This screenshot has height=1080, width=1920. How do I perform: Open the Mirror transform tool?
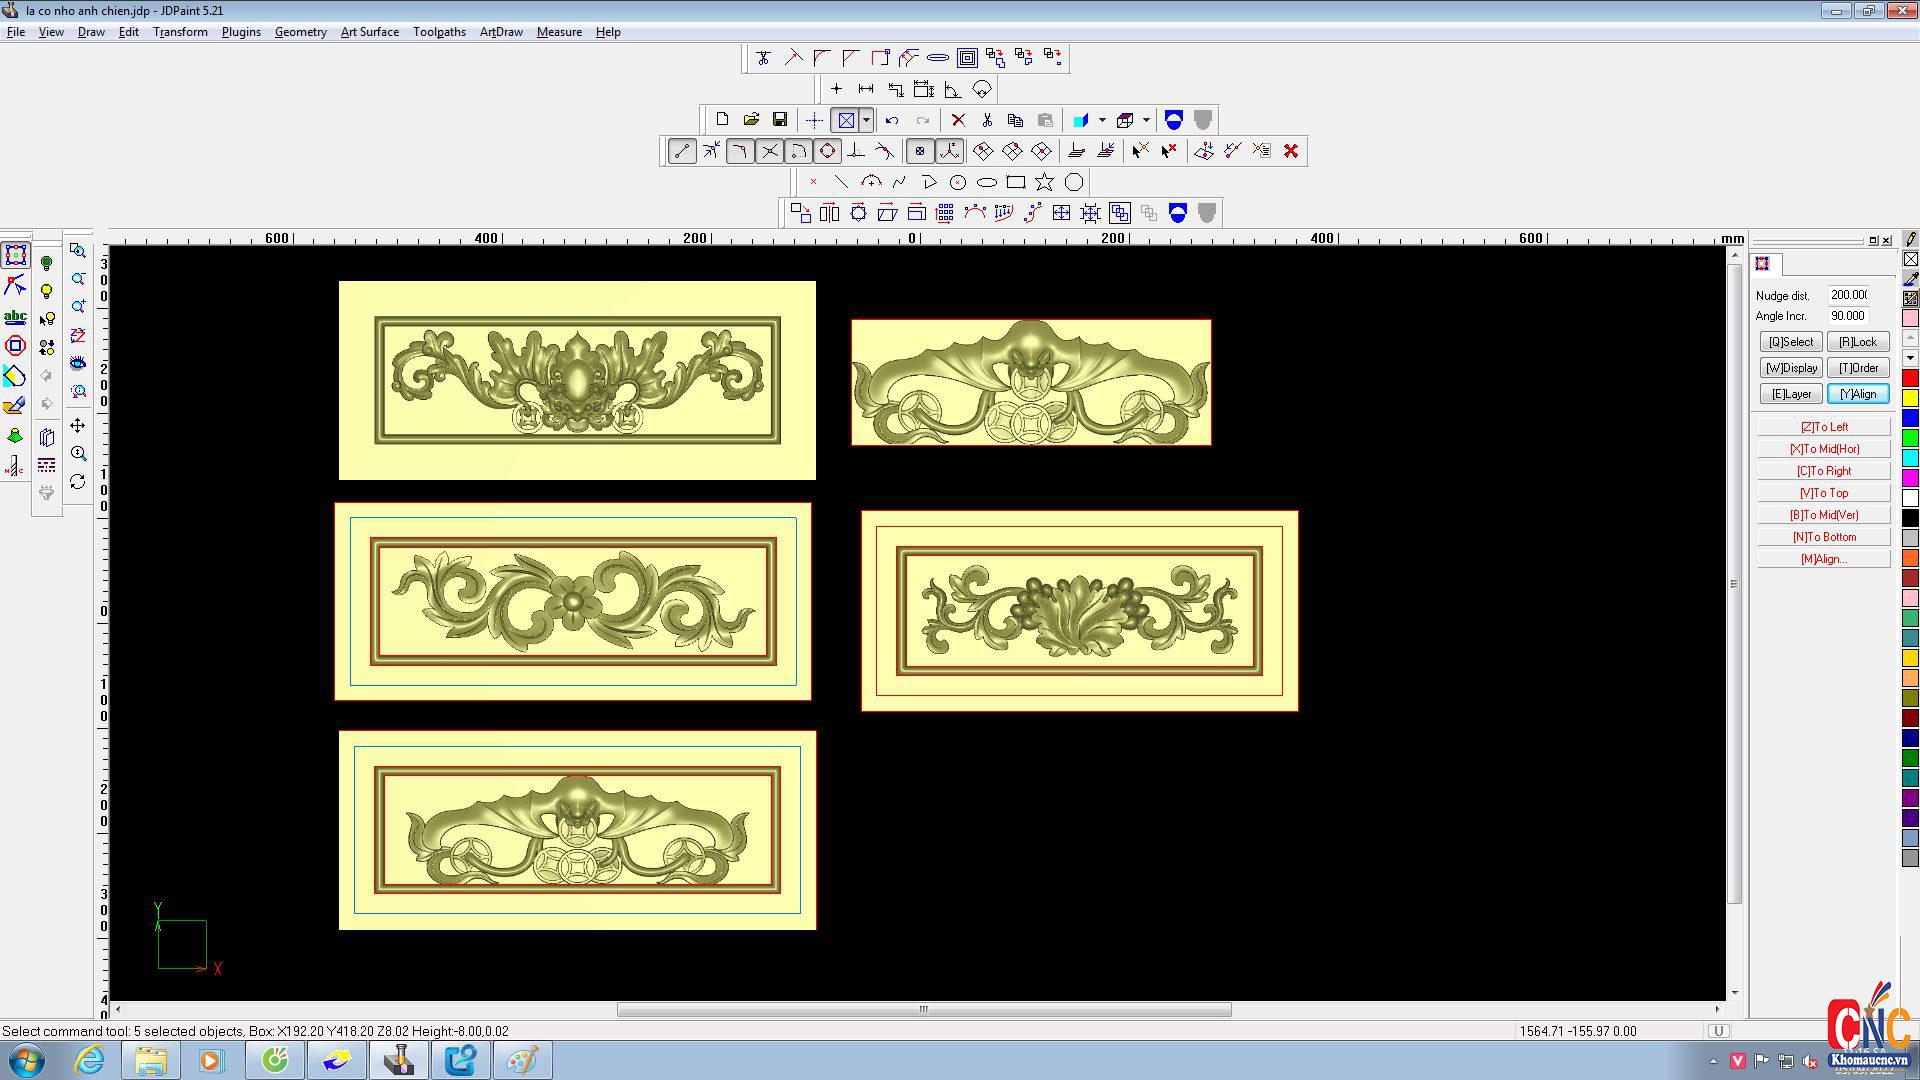click(829, 213)
